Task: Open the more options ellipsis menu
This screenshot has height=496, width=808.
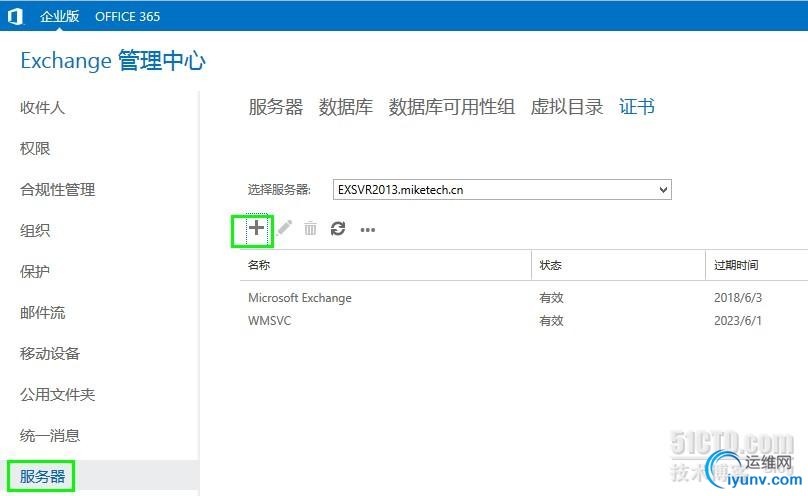Action: tap(367, 230)
